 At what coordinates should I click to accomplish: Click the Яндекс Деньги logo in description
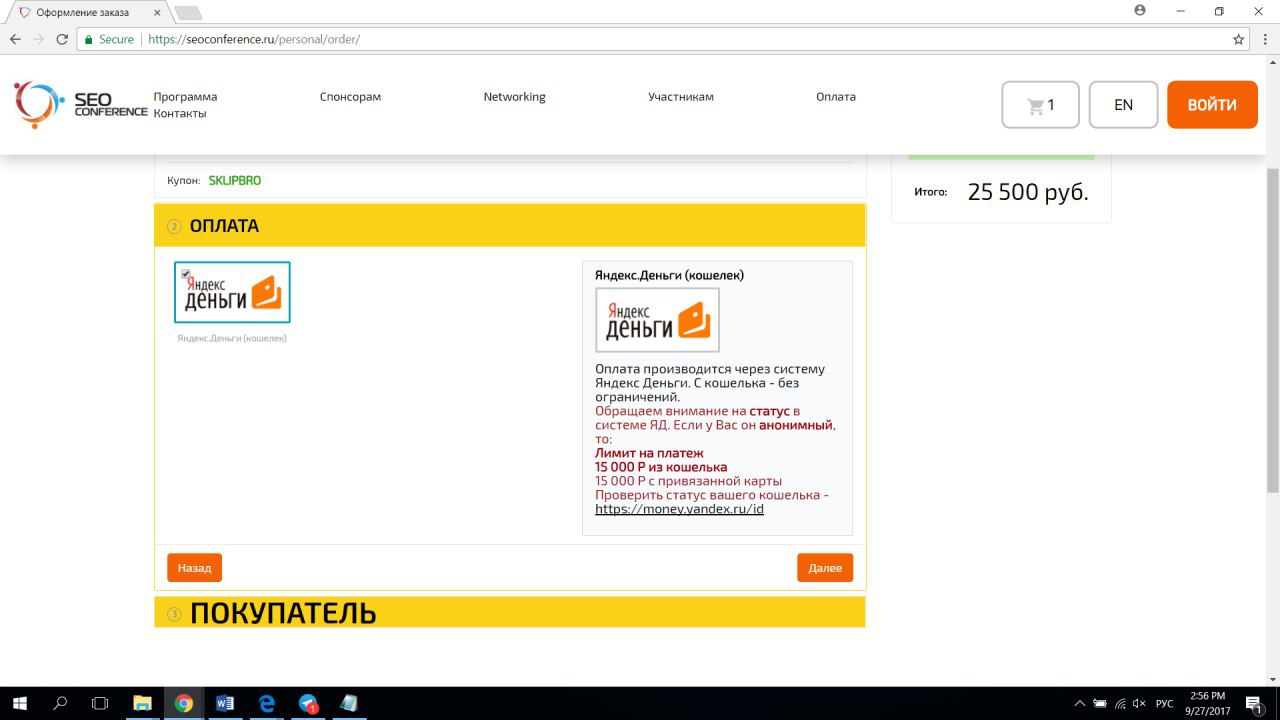tap(657, 320)
